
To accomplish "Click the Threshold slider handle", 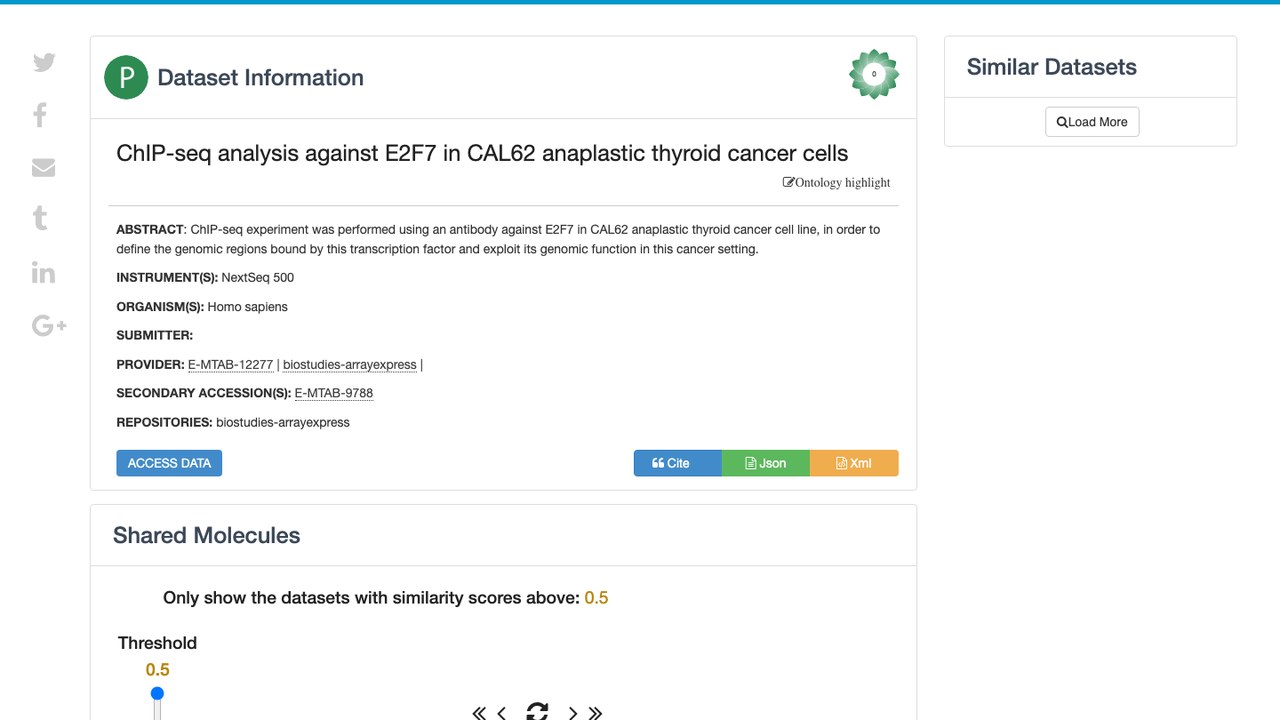I will (157, 693).
